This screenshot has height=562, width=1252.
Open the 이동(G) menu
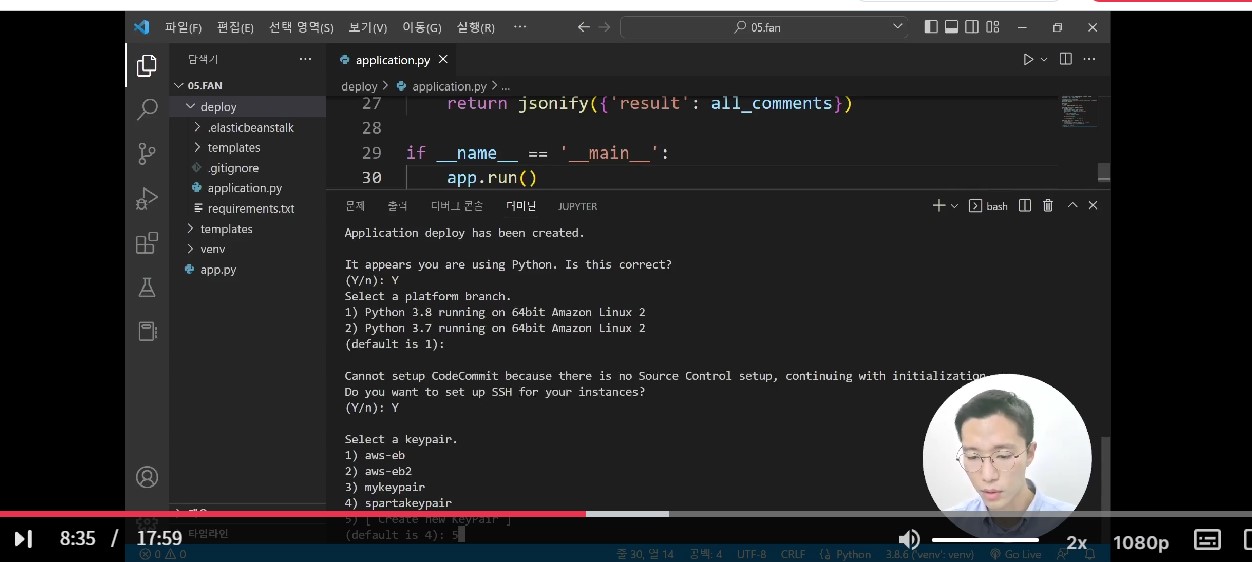(421, 27)
